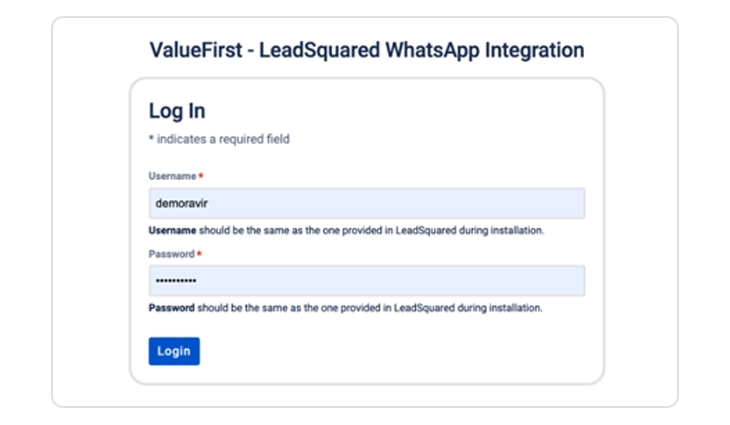Click the '* indicates a required field' note

coord(219,139)
